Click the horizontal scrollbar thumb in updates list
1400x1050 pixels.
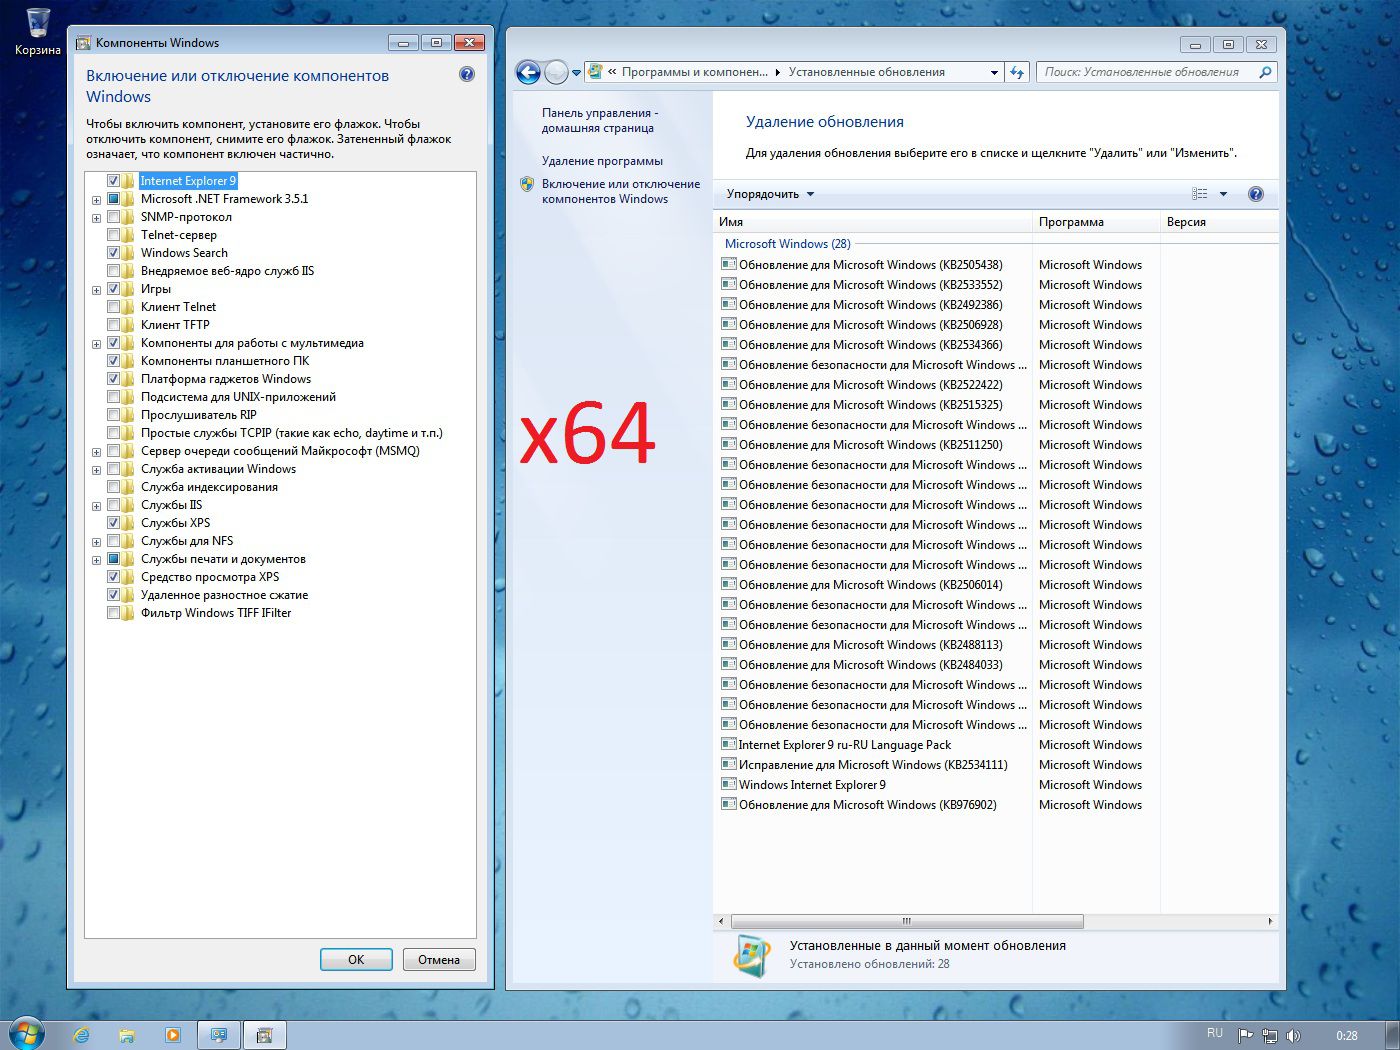tap(907, 921)
